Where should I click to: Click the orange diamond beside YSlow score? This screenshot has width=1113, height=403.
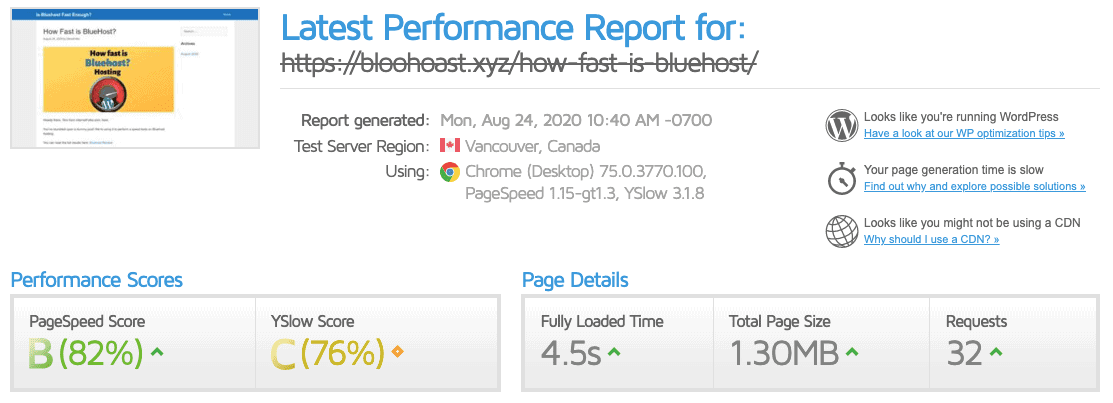397,351
